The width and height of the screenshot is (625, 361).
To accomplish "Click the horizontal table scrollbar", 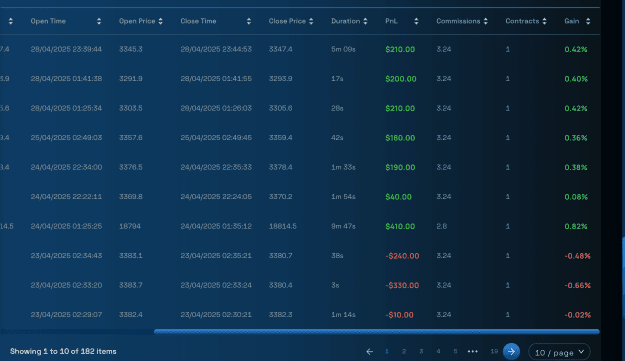I will point(377,332).
